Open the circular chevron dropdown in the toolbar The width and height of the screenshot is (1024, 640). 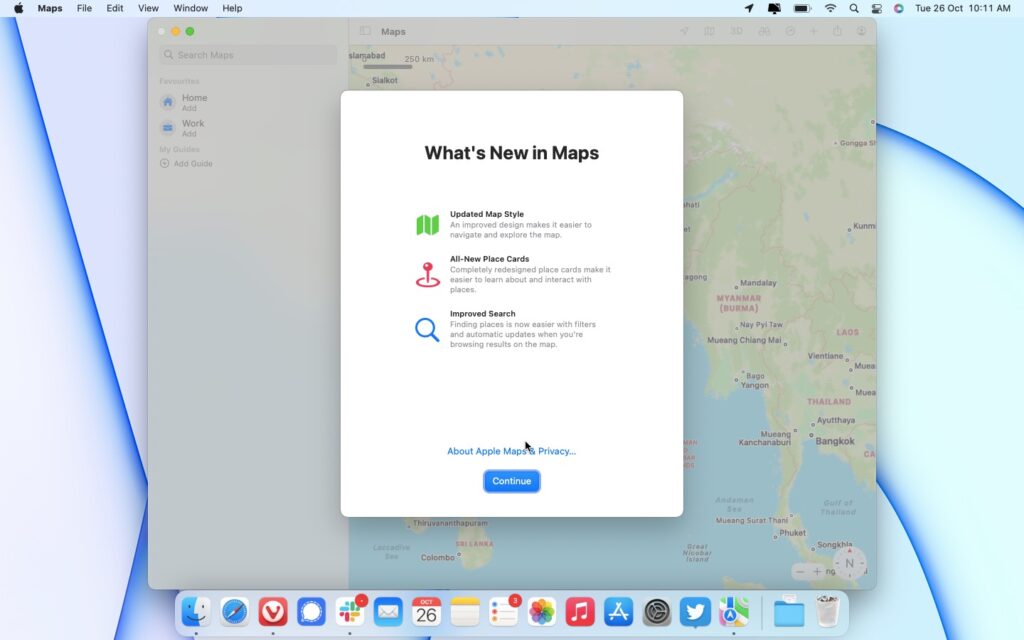[x=791, y=31]
